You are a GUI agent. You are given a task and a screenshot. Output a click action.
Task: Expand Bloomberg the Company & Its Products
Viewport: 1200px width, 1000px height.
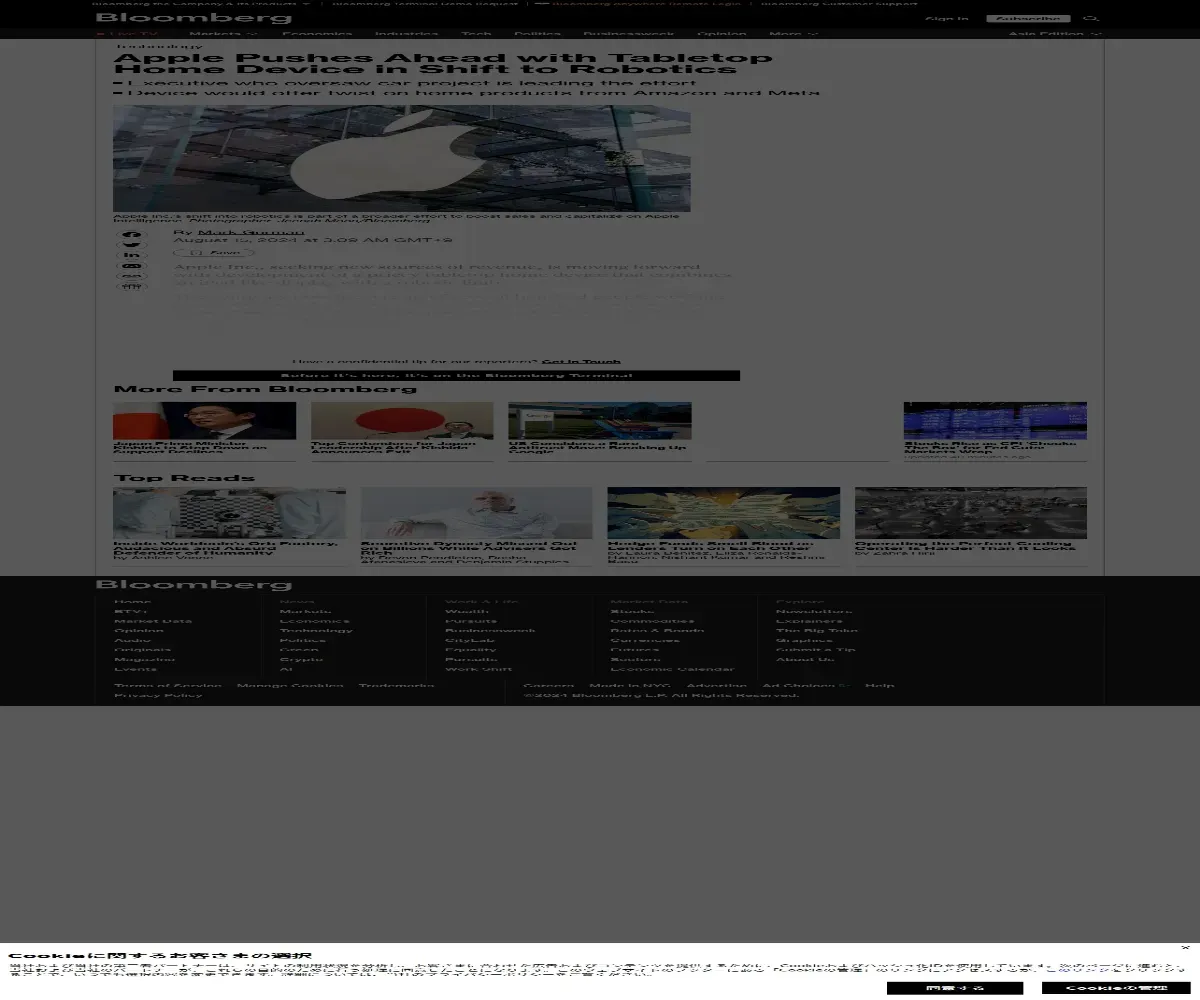[201, 3]
